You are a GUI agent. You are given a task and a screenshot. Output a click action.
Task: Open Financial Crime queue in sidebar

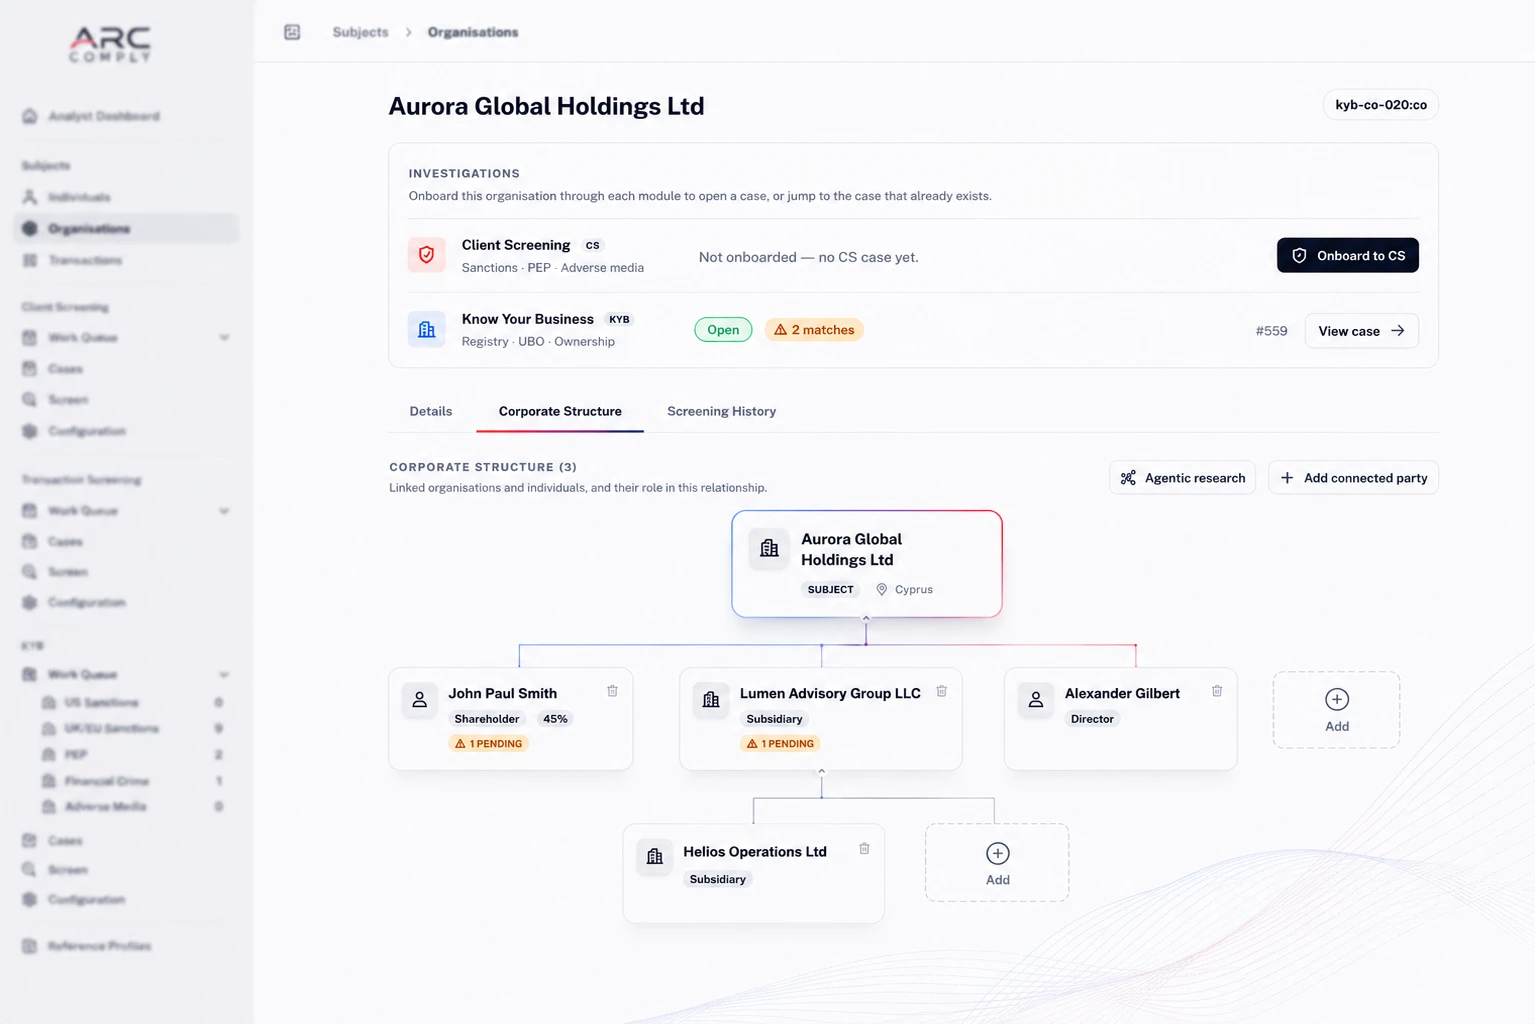[x=132, y=781]
